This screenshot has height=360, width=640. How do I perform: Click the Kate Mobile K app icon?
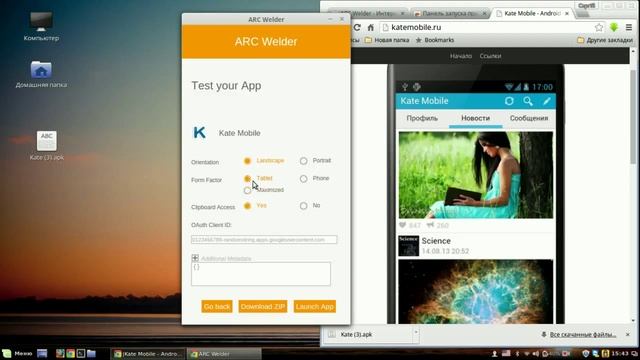pos(200,133)
